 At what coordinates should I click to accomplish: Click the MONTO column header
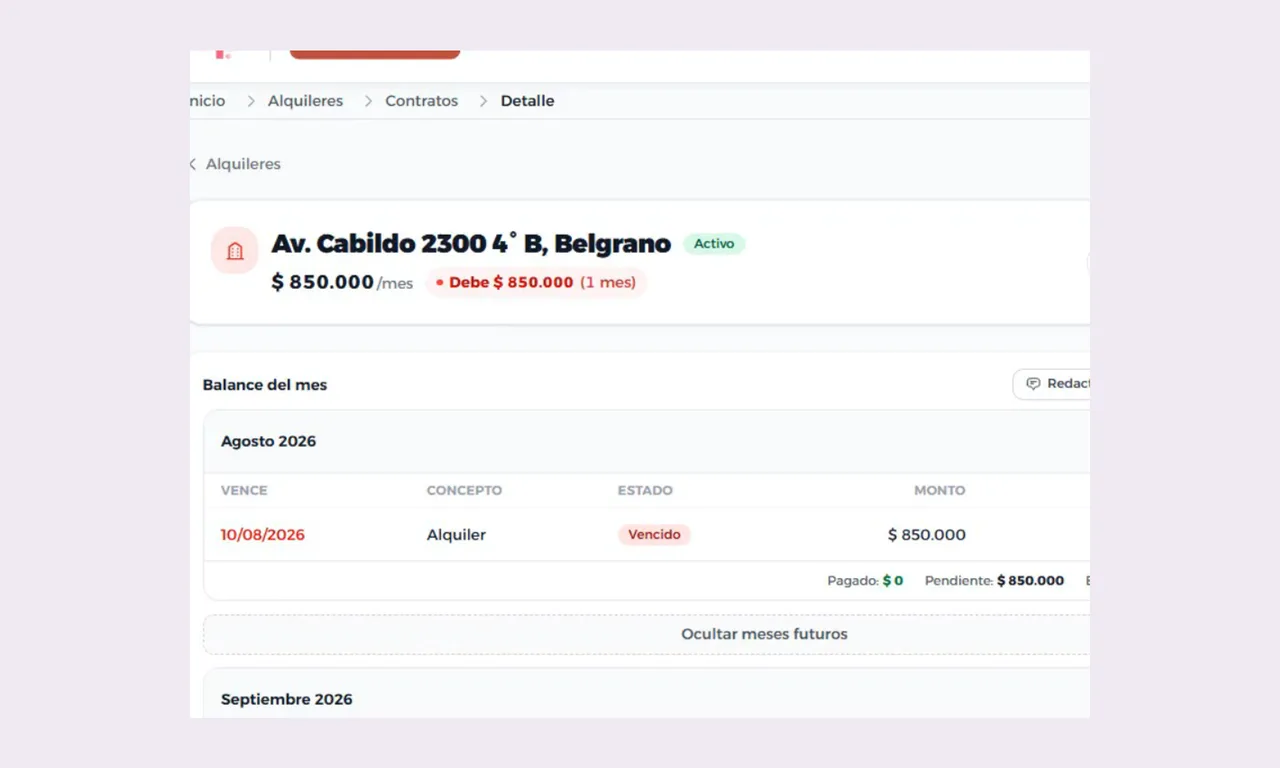[940, 490]
